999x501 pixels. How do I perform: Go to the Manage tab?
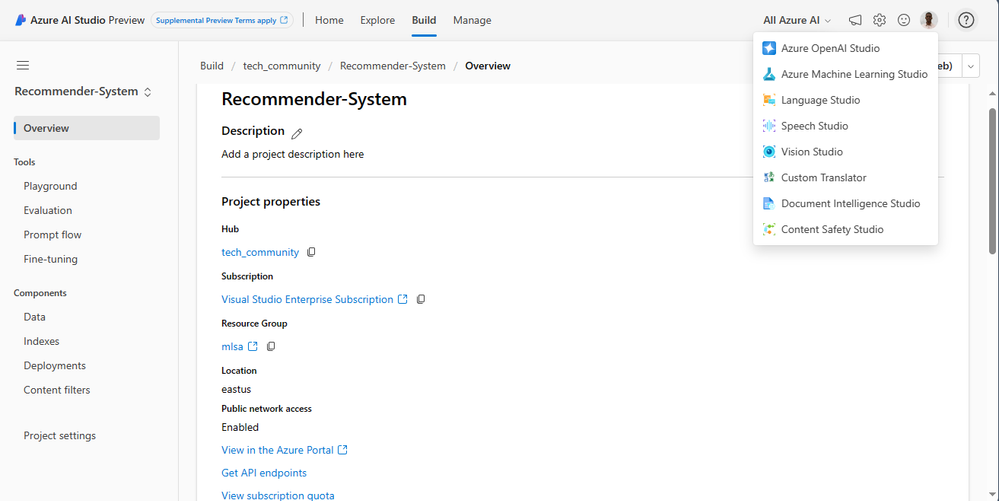click(x=472, y=20)
